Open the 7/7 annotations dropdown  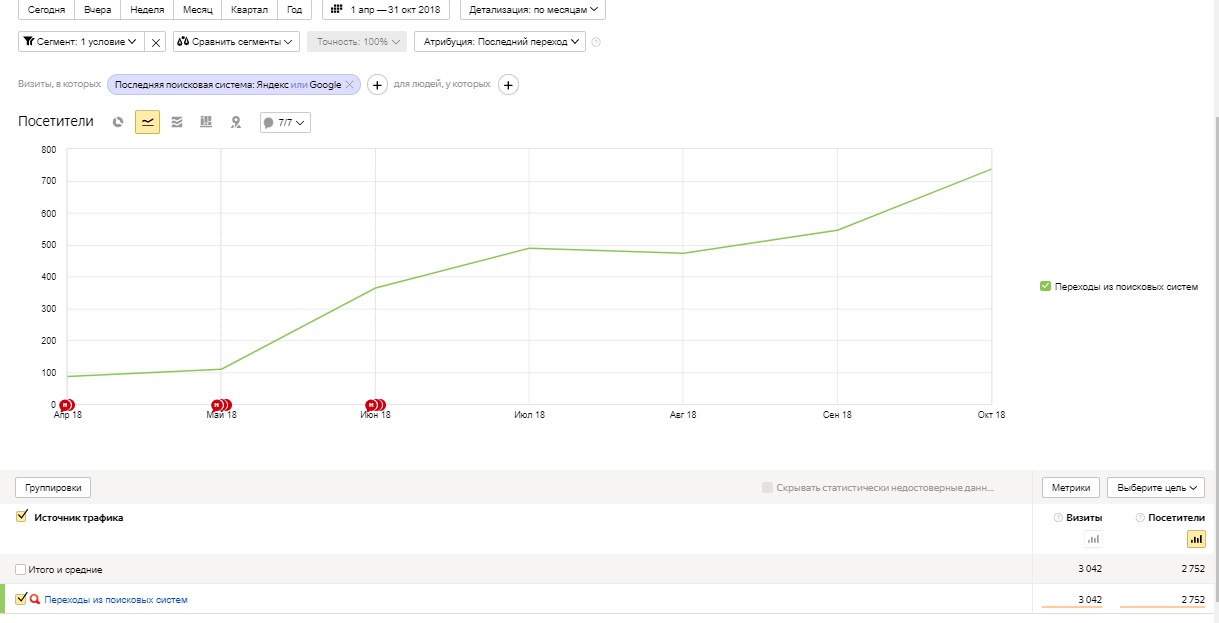(285, 122)
